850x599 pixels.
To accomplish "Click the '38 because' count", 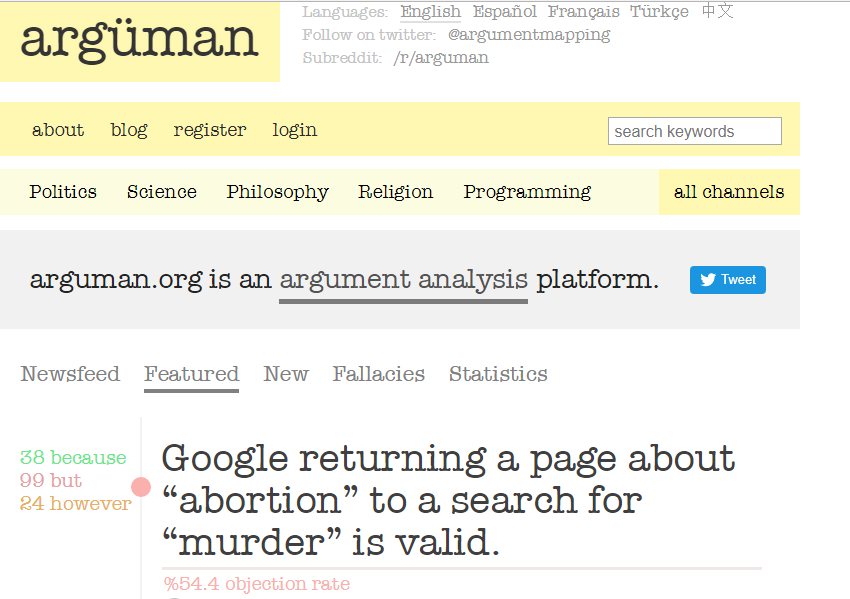I will click(73, 458).
